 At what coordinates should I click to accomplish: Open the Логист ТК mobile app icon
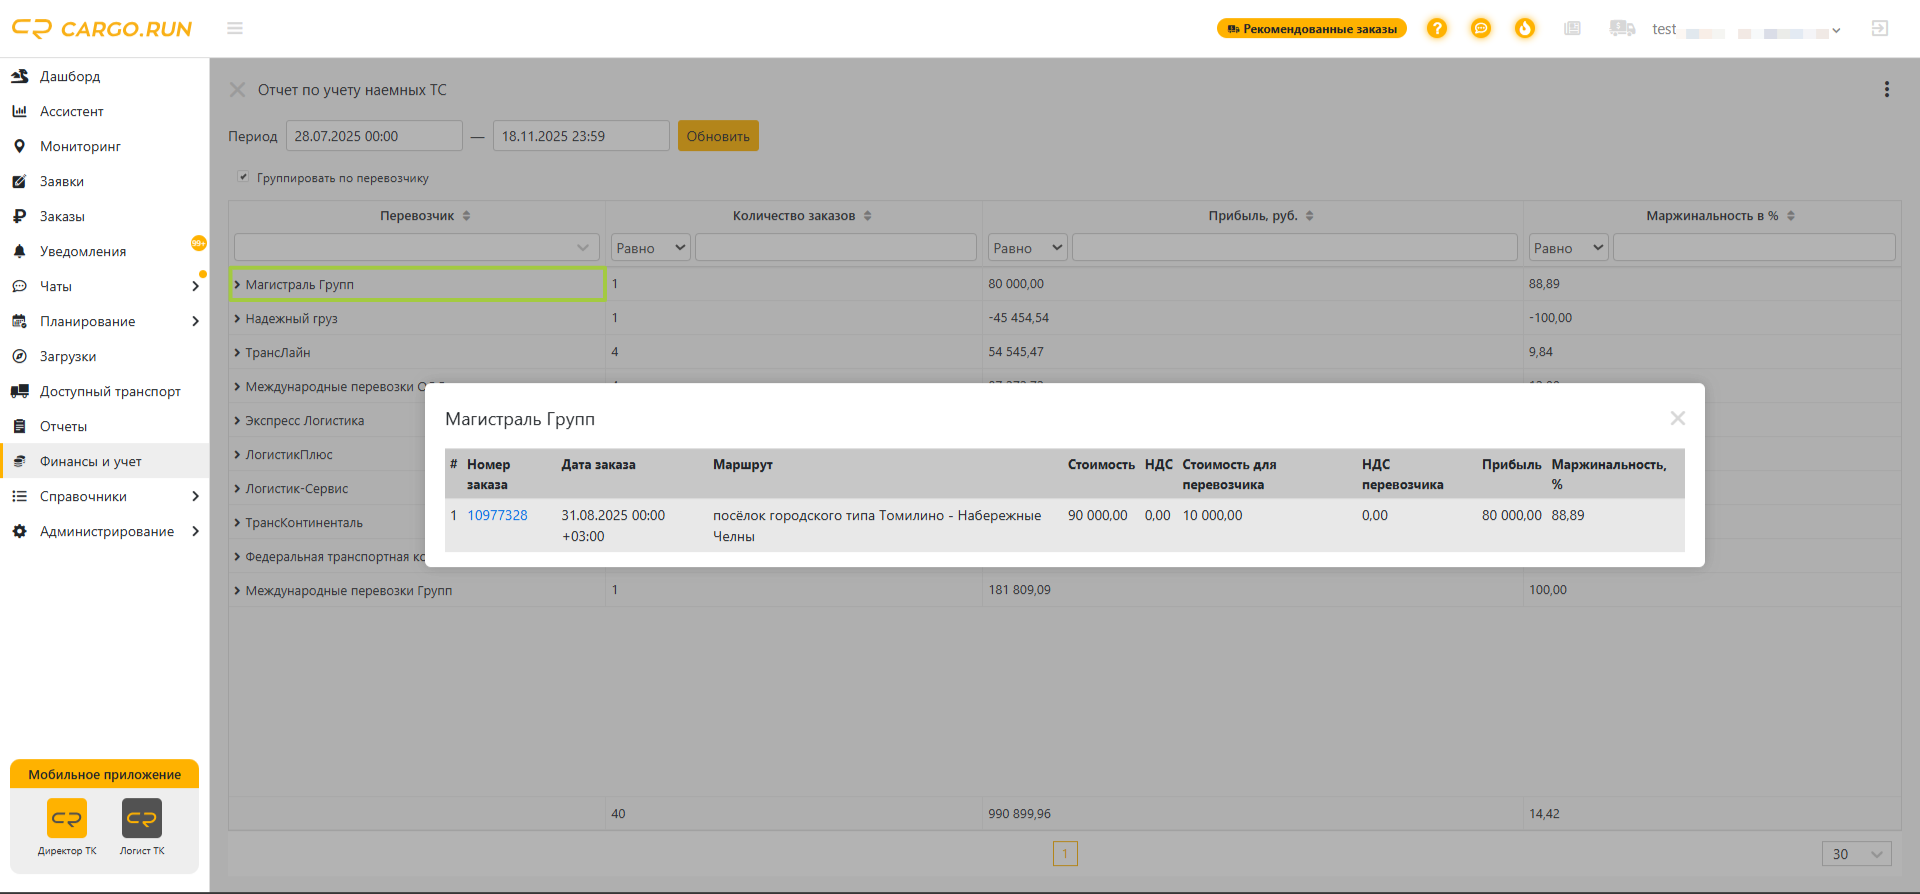(142, 827)
